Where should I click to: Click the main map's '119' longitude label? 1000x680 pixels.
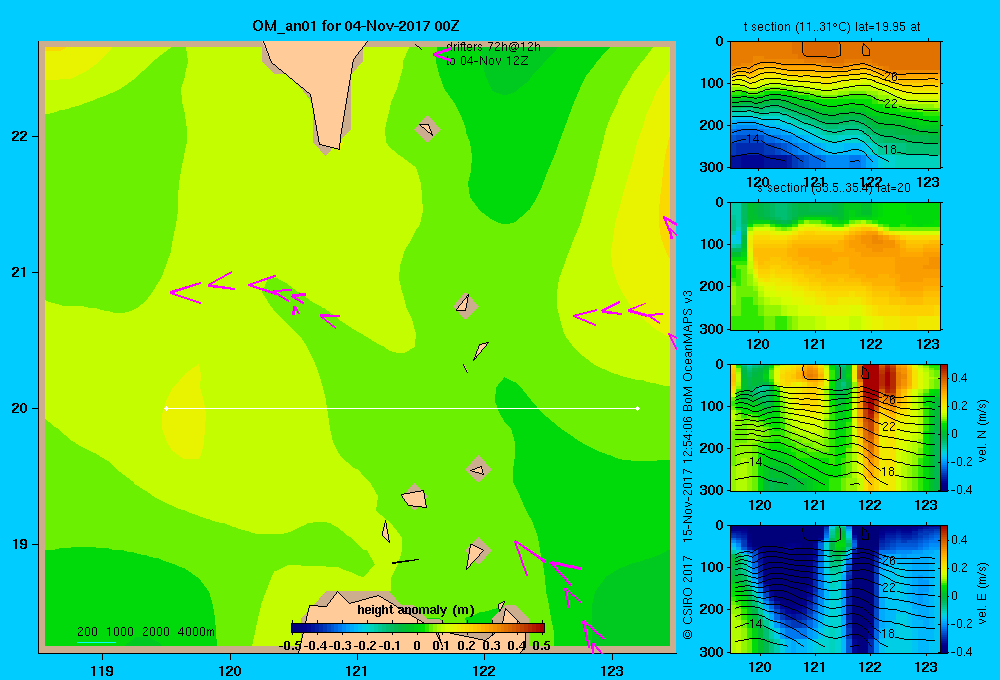[x=102, y=670]
